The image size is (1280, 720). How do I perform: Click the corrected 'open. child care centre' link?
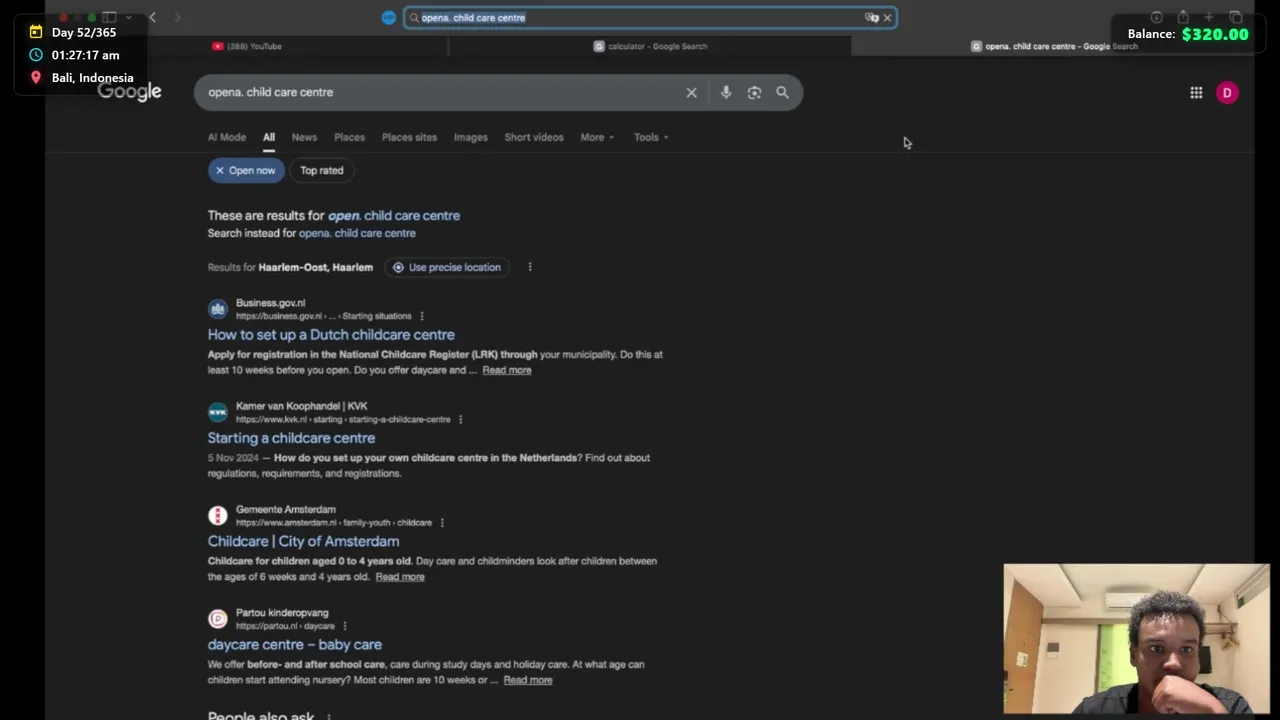[394, 215]
